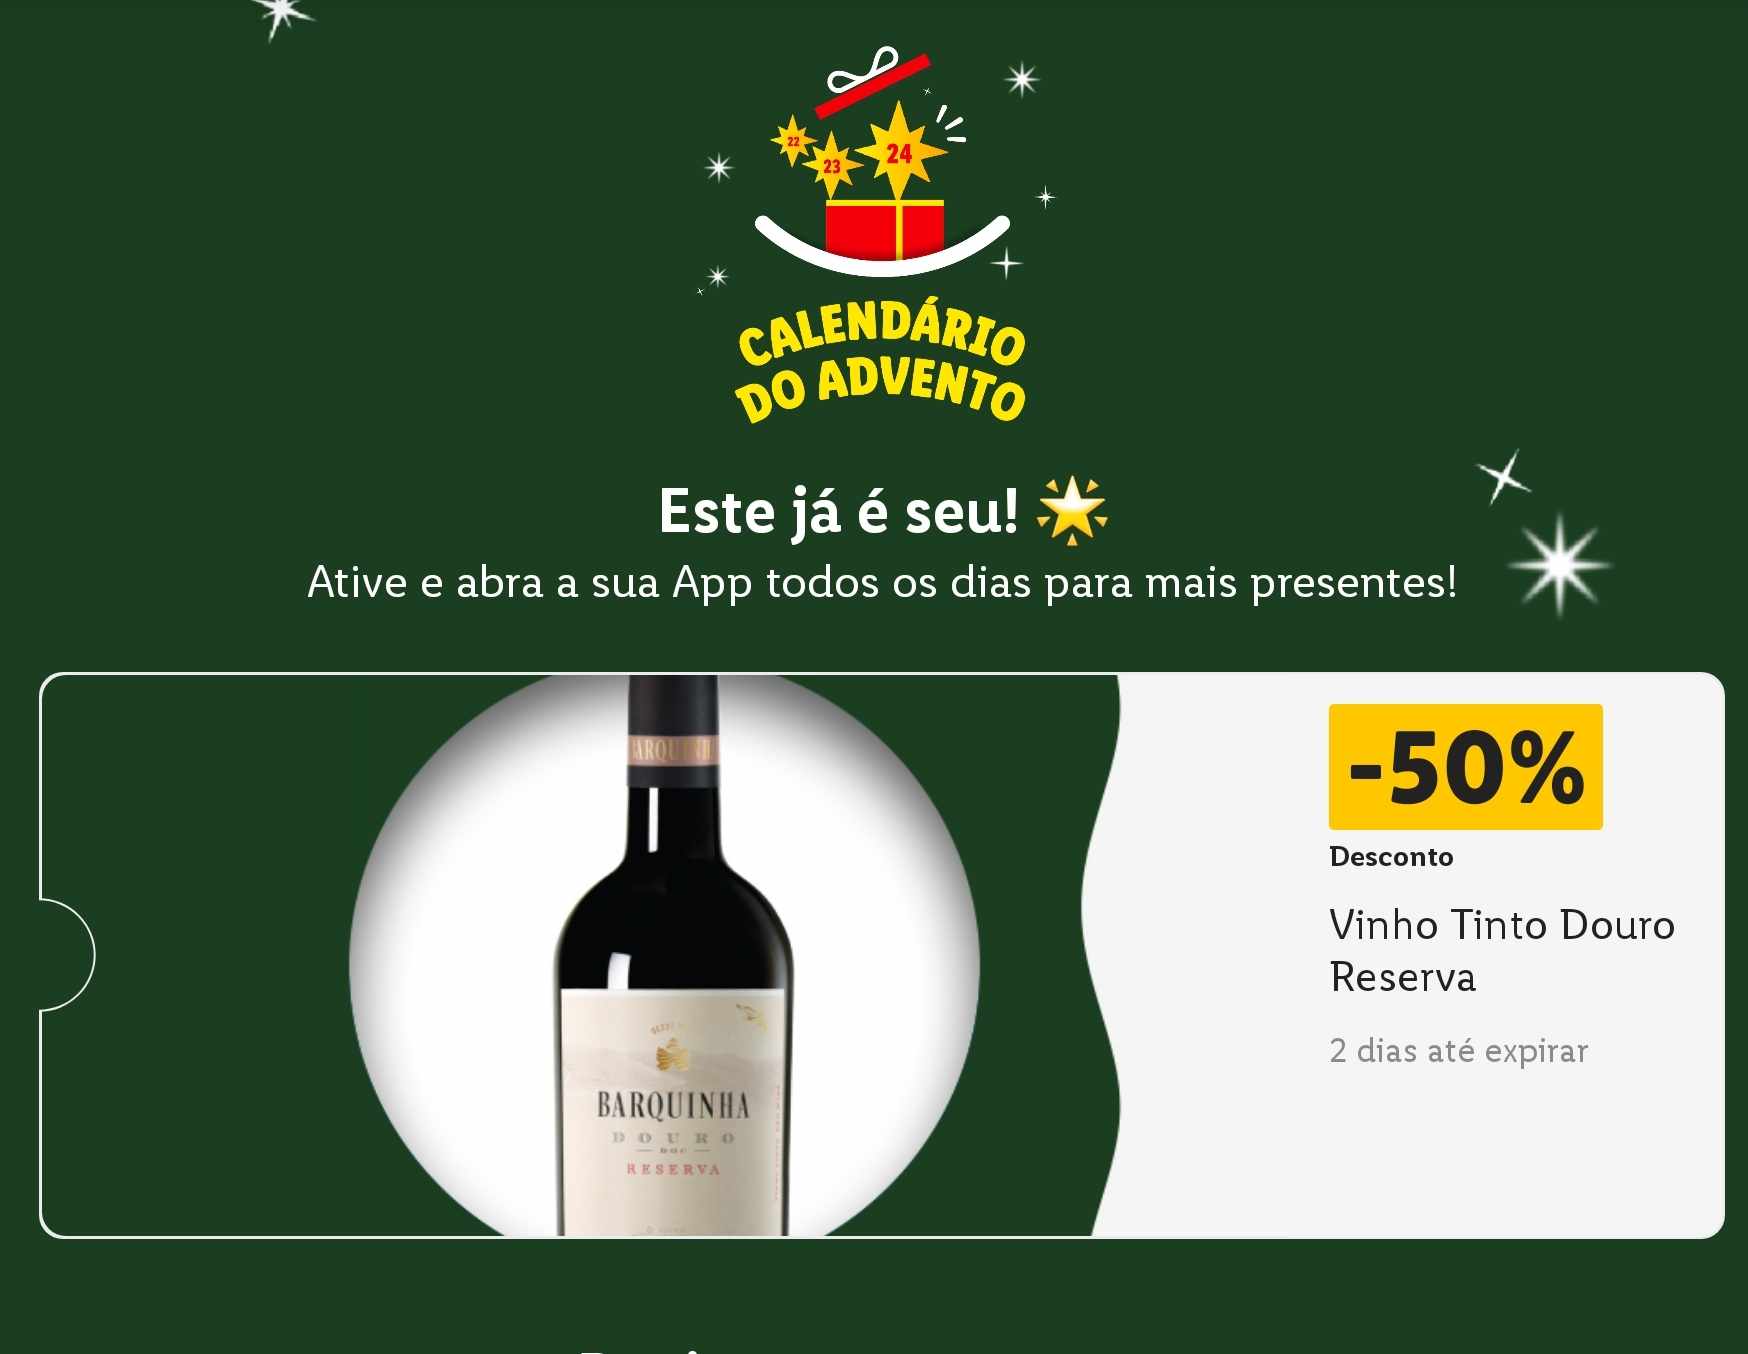This screenshot has height=1354, width=1748.
Task: Click the star numbered 24
Action: [x=899, y=152]
